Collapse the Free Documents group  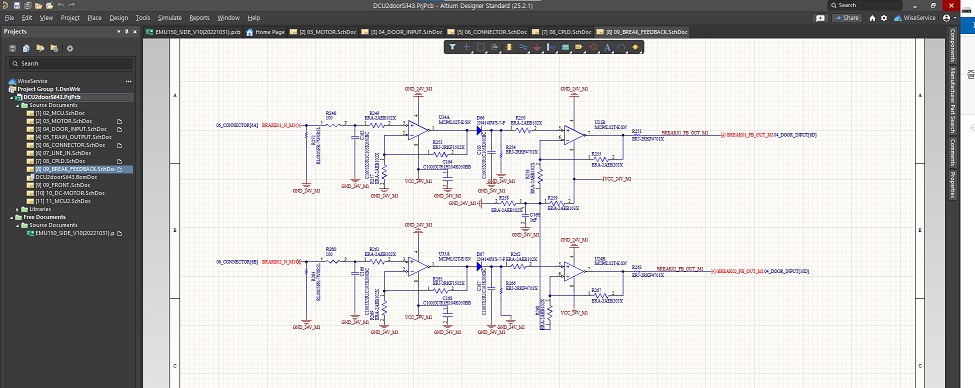pyautogui.click(x=11, y=217)
